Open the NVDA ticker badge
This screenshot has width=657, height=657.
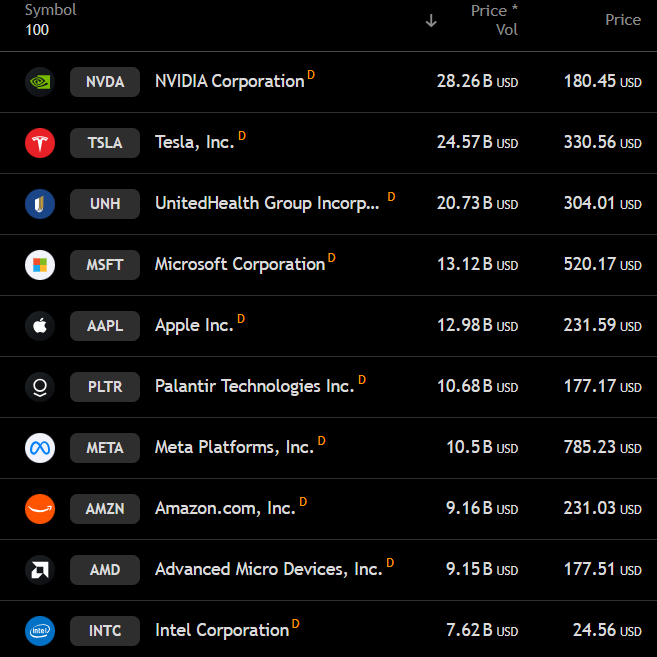coord(105,82)
